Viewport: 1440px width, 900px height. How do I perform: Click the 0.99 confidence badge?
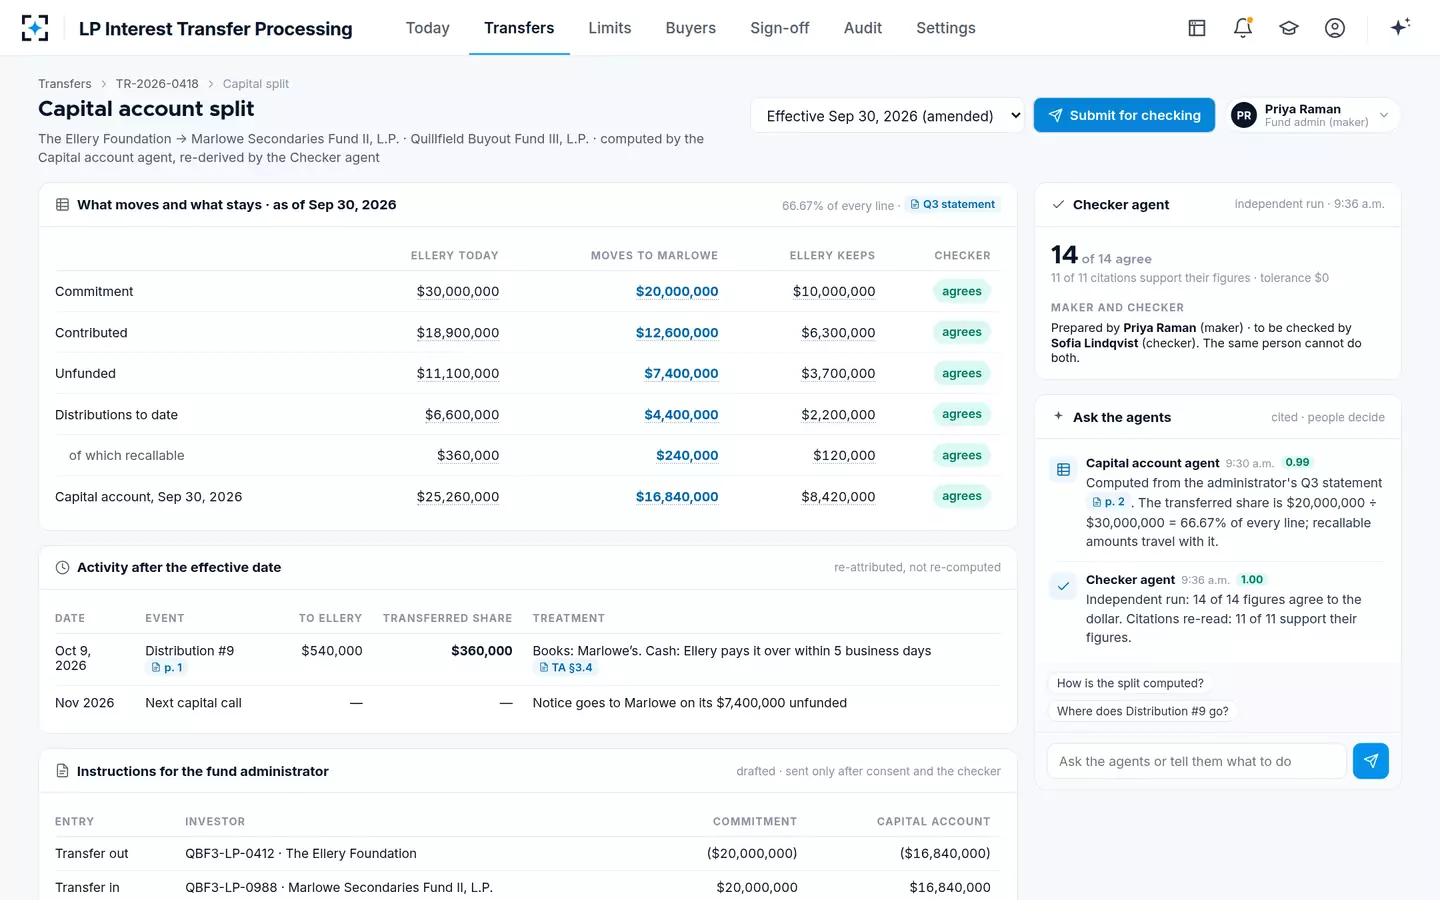point(1297,462)
